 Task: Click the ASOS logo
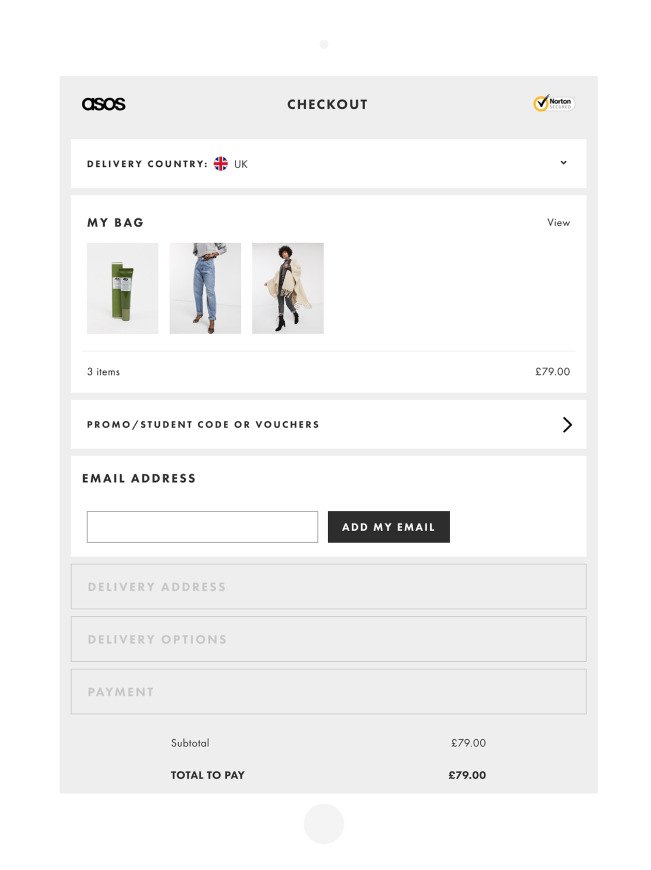click(x=103, y=104)
